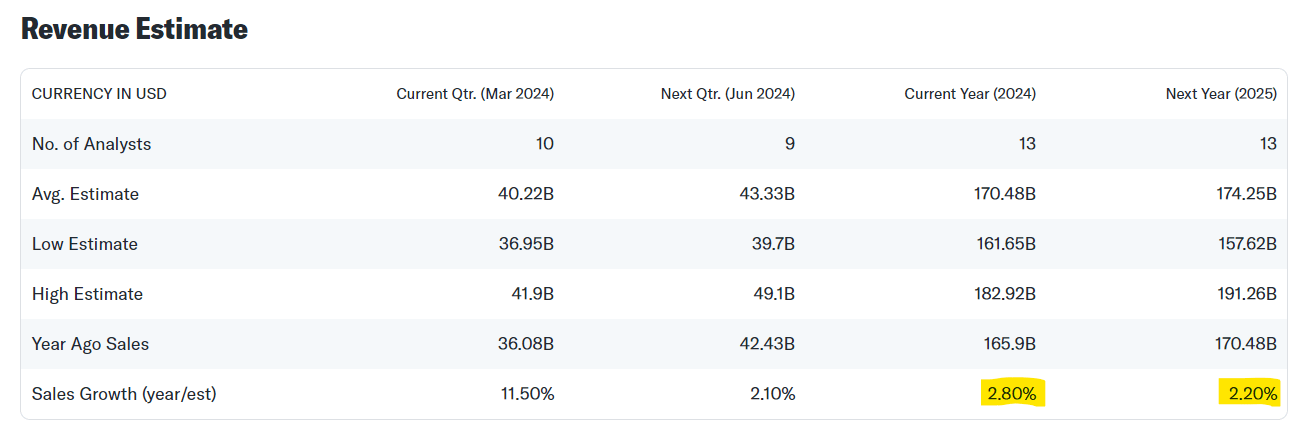The image size is (1300, 425).
Task: Click the 174.25B average estimate value
Action: 1244,194
